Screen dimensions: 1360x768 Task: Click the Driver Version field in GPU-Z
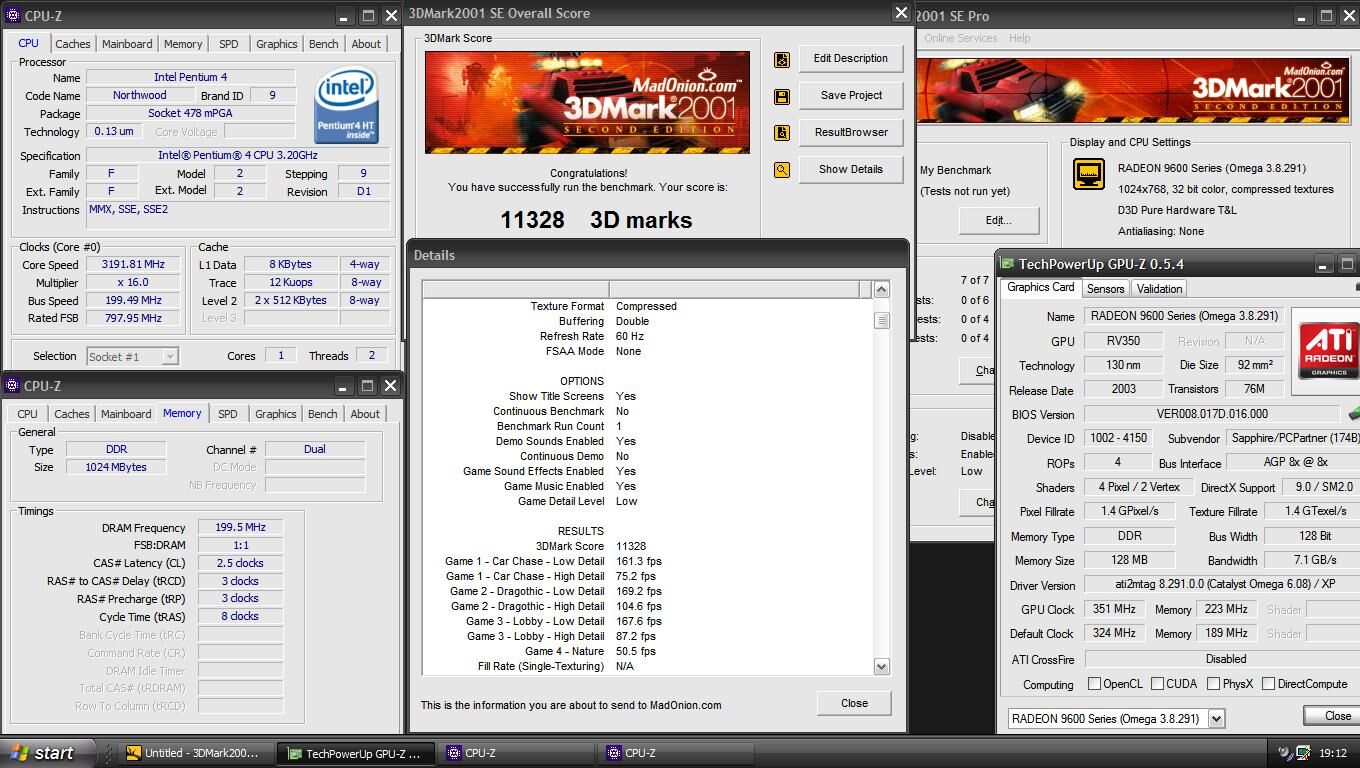[x=1222, y=585]
